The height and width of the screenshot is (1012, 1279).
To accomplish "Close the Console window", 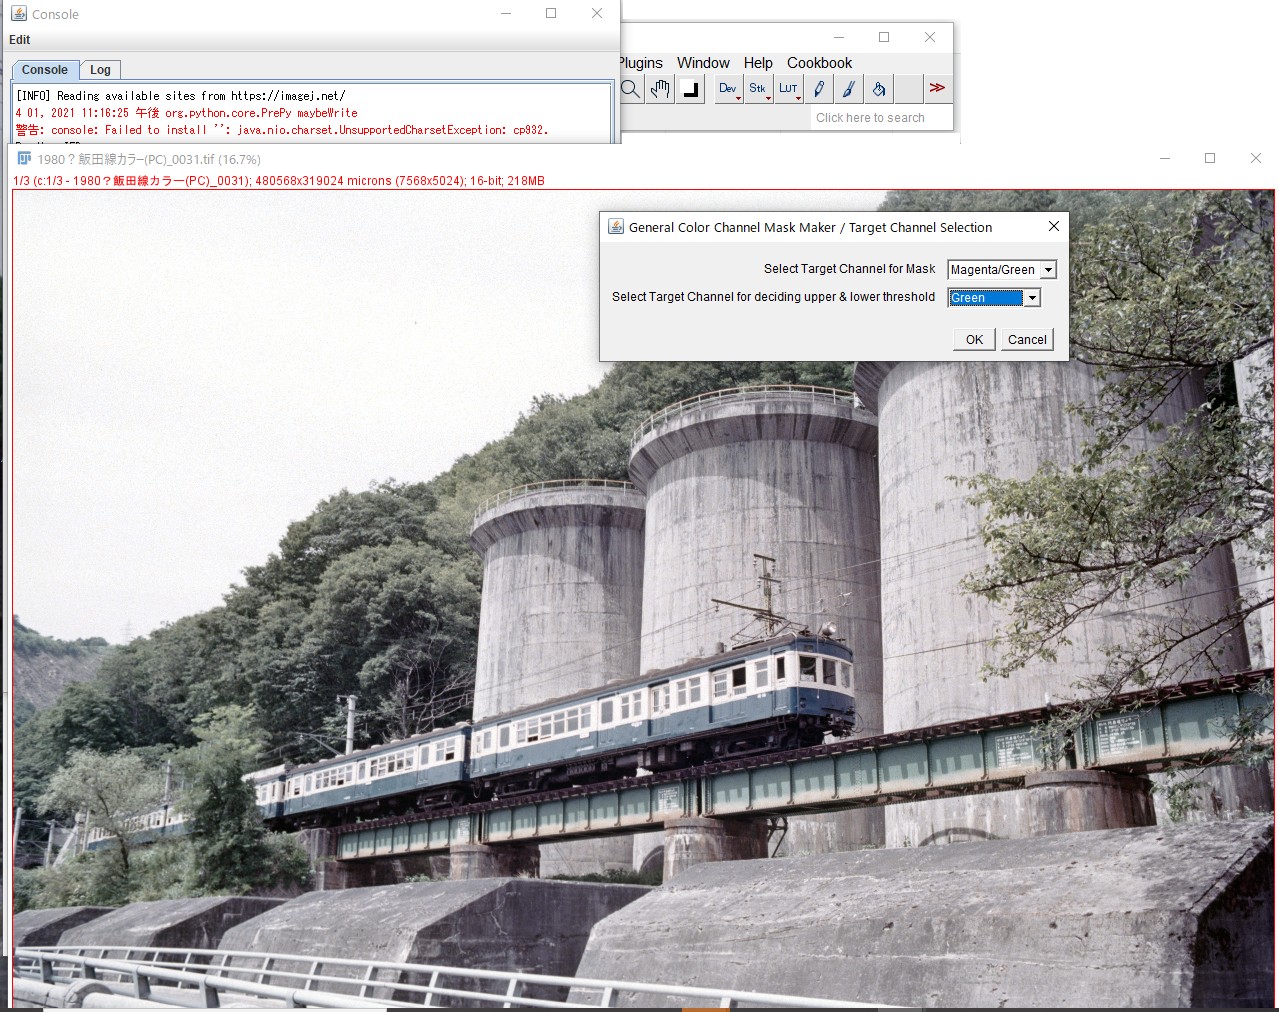I will point(597,14).
